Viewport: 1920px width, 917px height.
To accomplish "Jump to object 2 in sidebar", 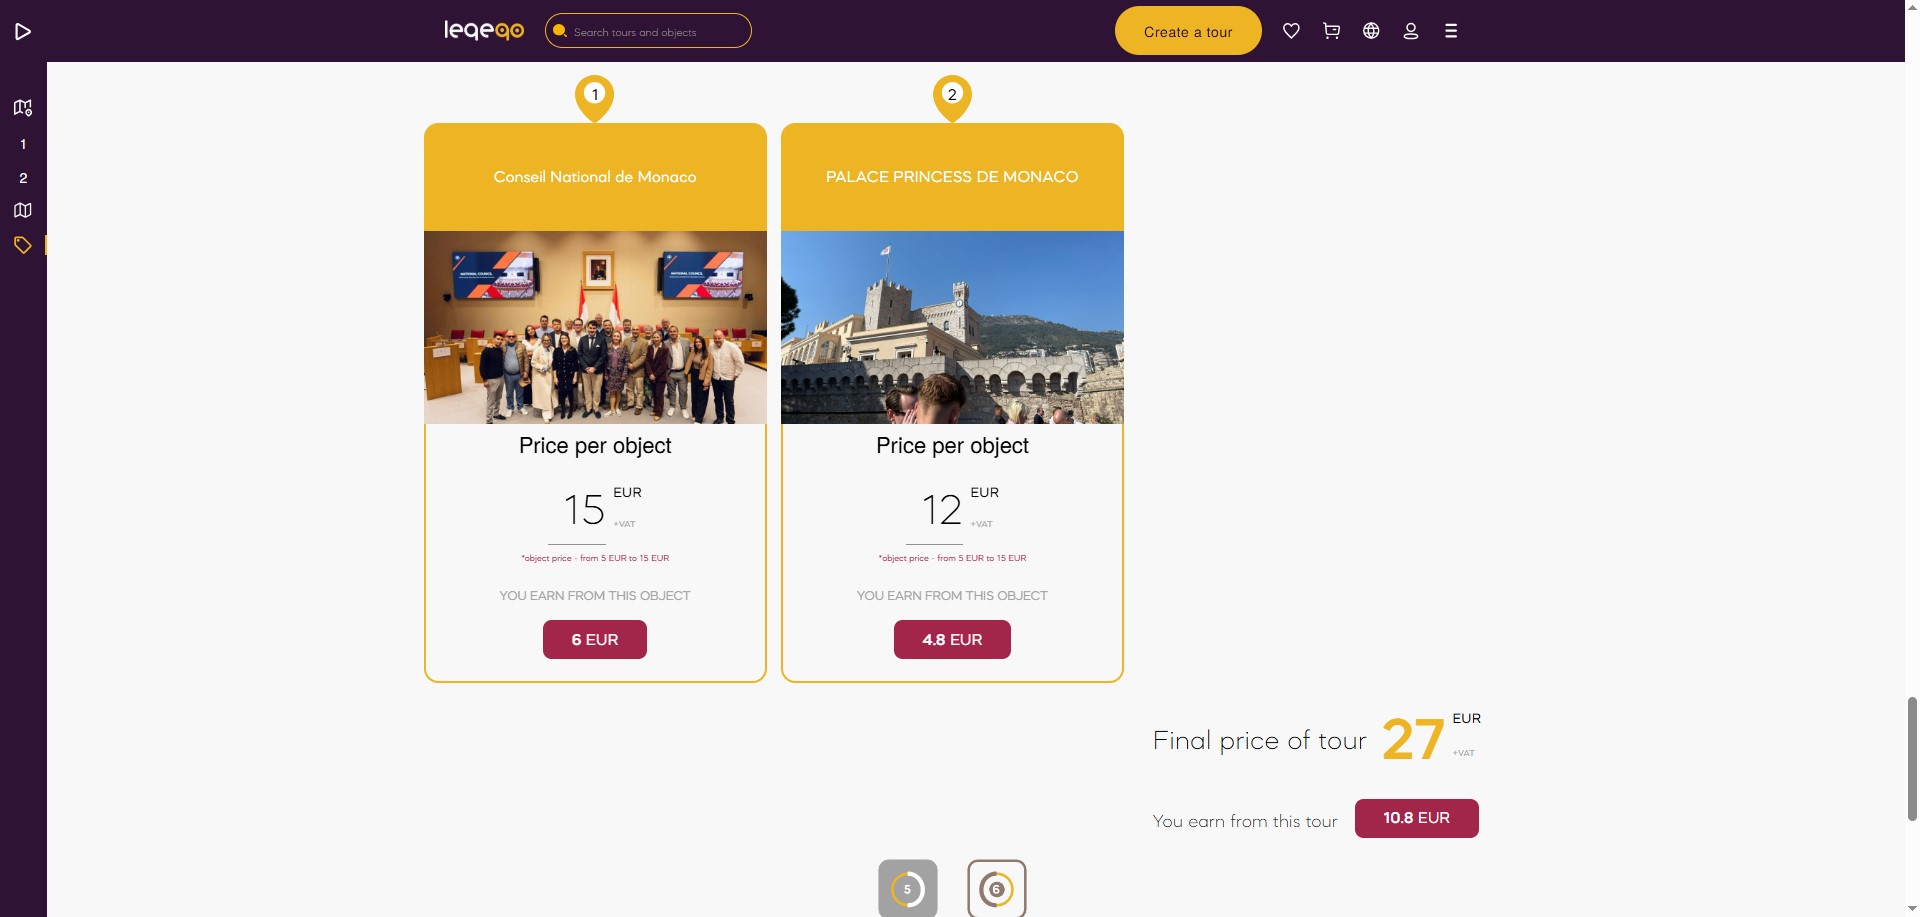I will pos(23,178).
